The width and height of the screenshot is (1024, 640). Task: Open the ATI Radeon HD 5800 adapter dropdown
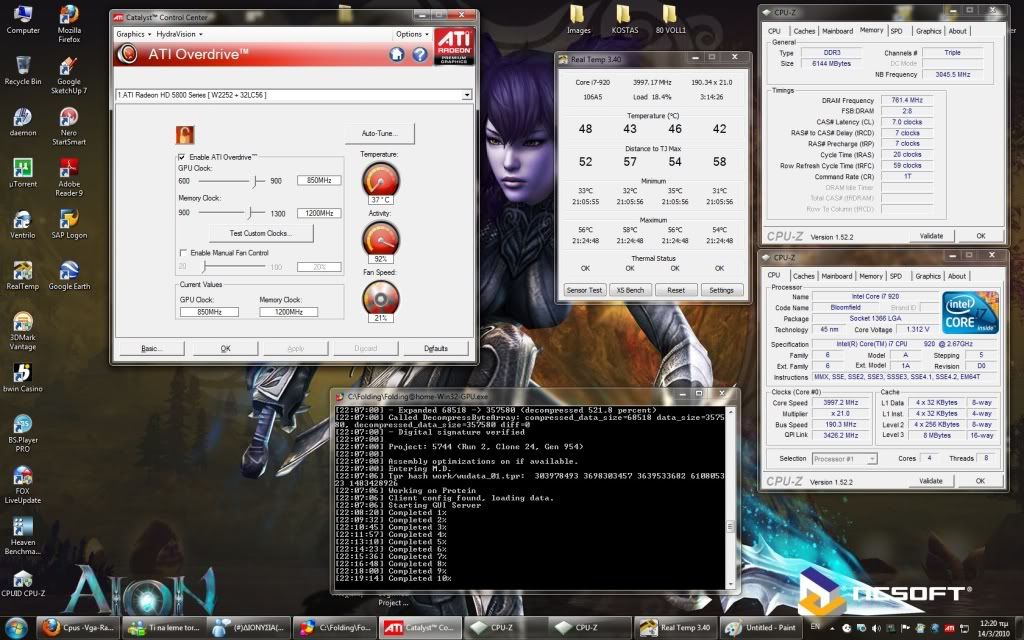pos(465,95)
